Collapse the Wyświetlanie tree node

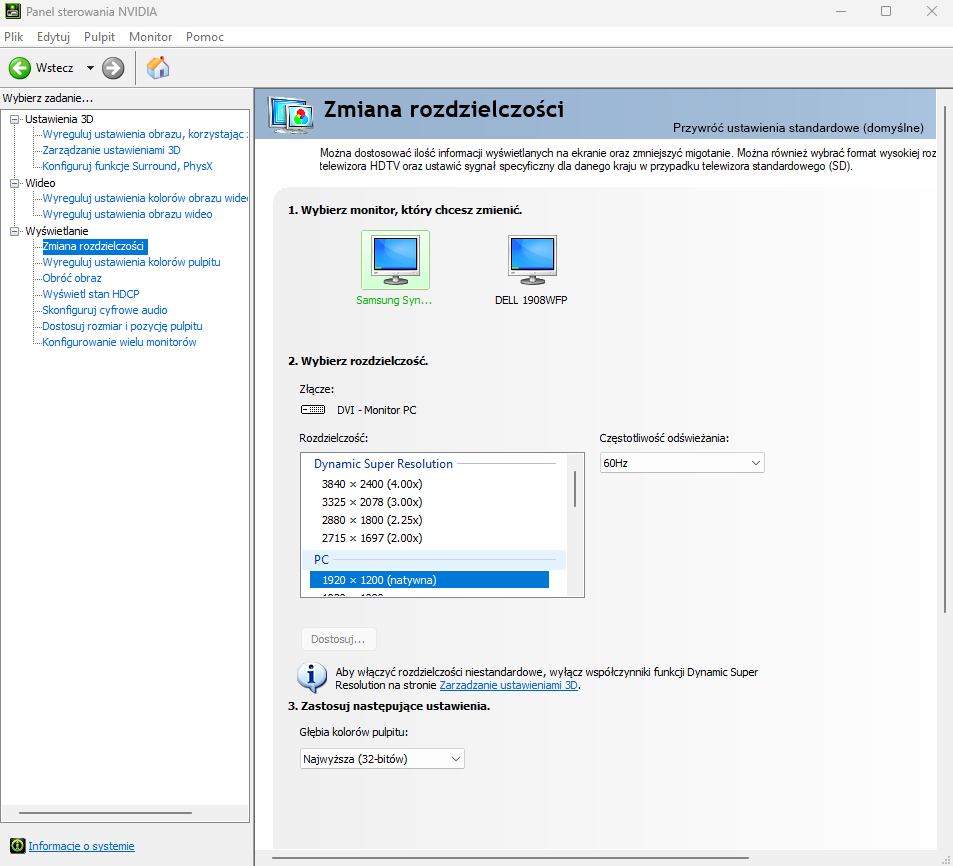tap(15, 231)
